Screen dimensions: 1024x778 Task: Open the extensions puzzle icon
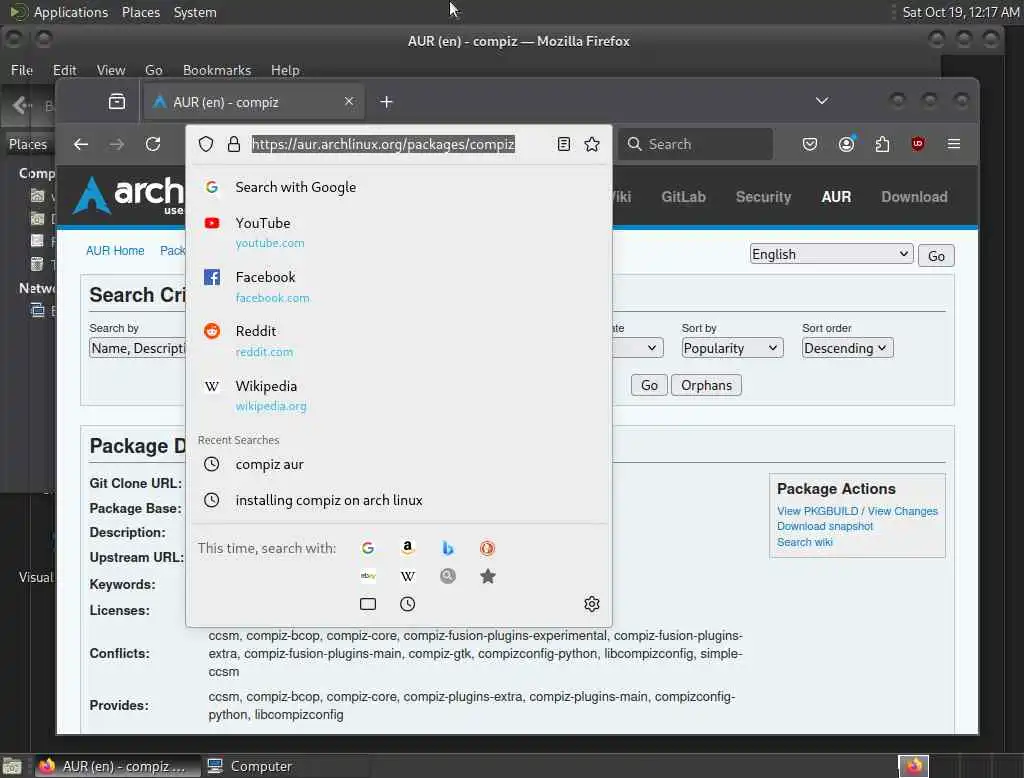(882, 144)
